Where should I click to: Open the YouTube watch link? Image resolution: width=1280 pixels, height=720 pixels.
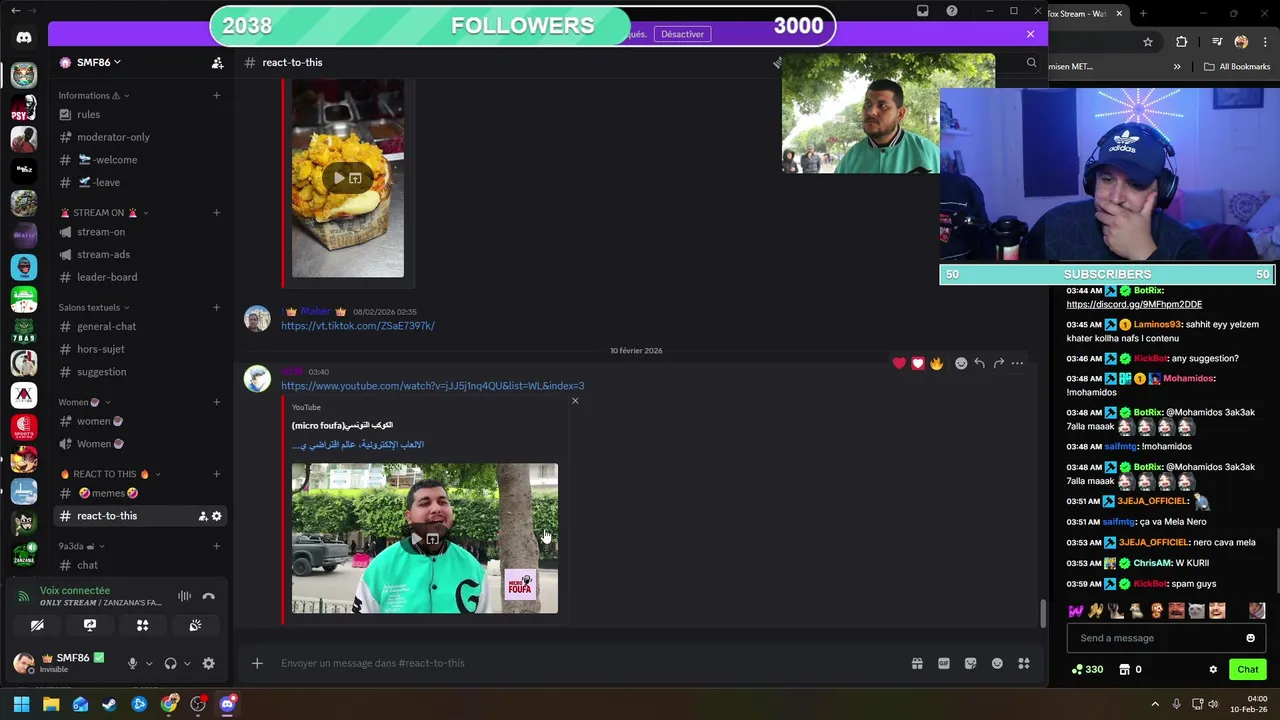point(432,386)
